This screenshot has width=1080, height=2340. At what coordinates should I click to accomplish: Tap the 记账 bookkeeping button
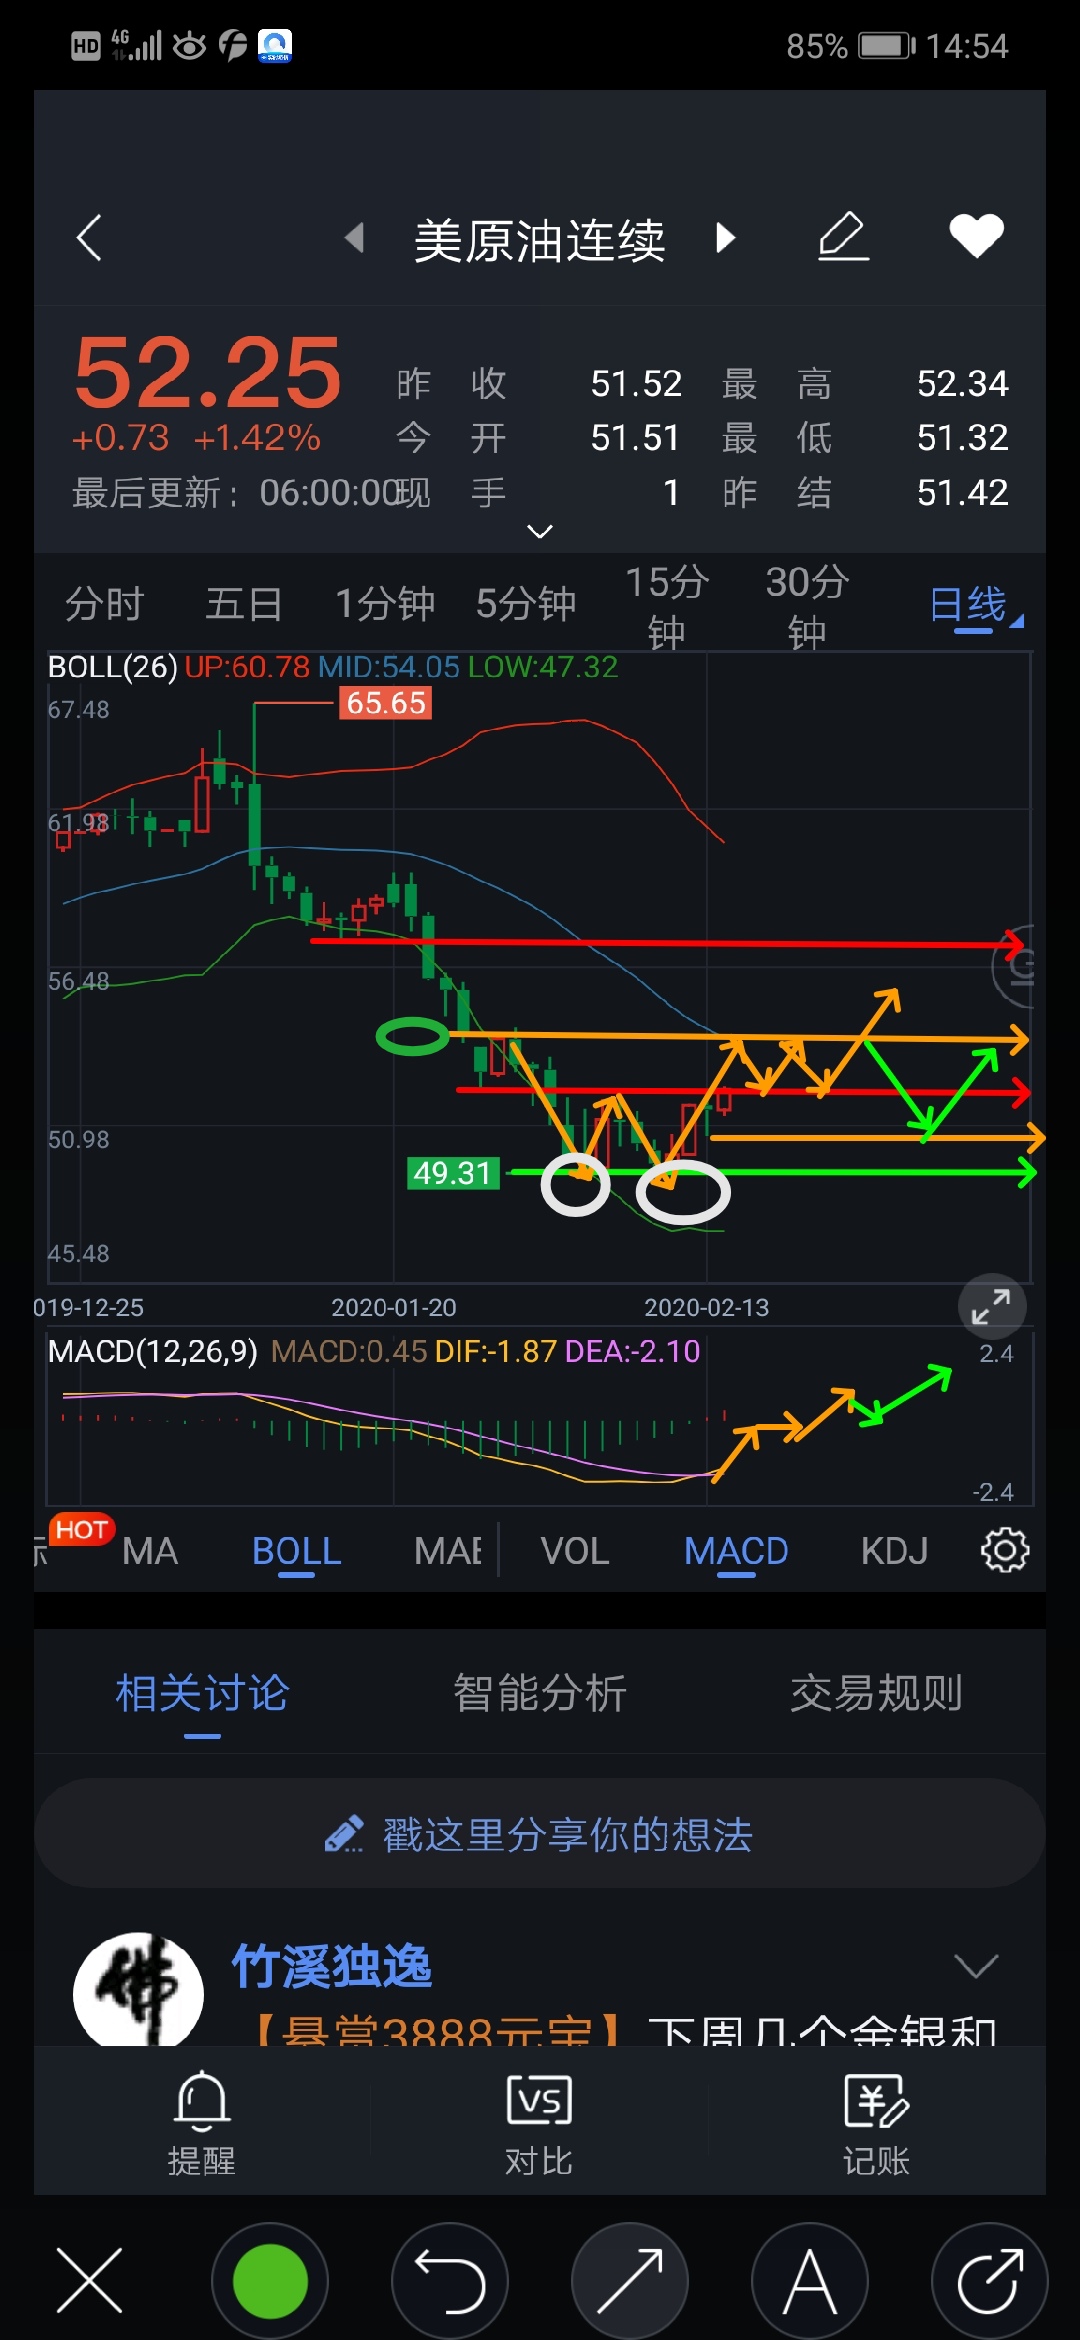pos(876,2124)
